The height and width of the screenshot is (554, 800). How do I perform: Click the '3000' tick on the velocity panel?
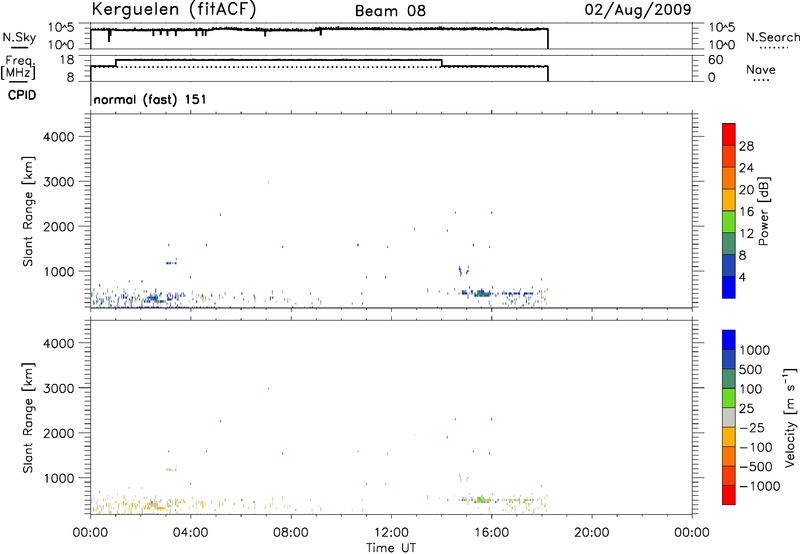pyautogui.click(x=58, y=388)
